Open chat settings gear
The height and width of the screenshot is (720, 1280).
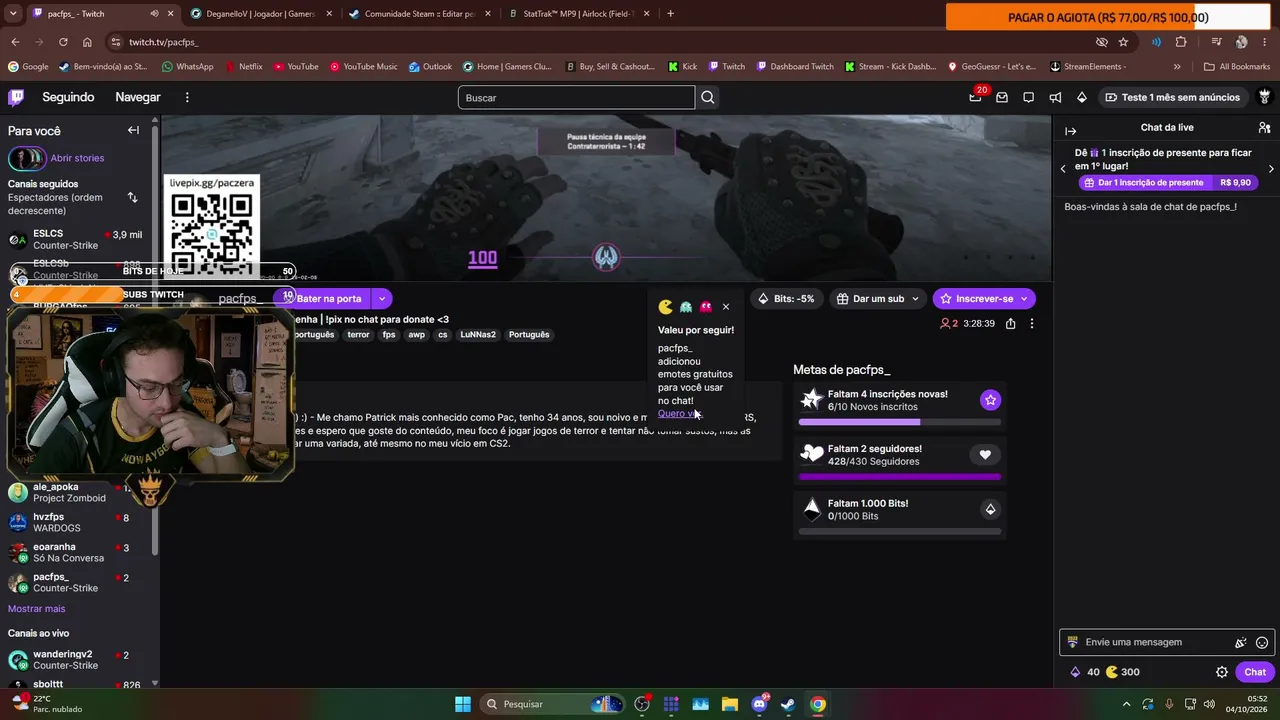click(1221, 672)
